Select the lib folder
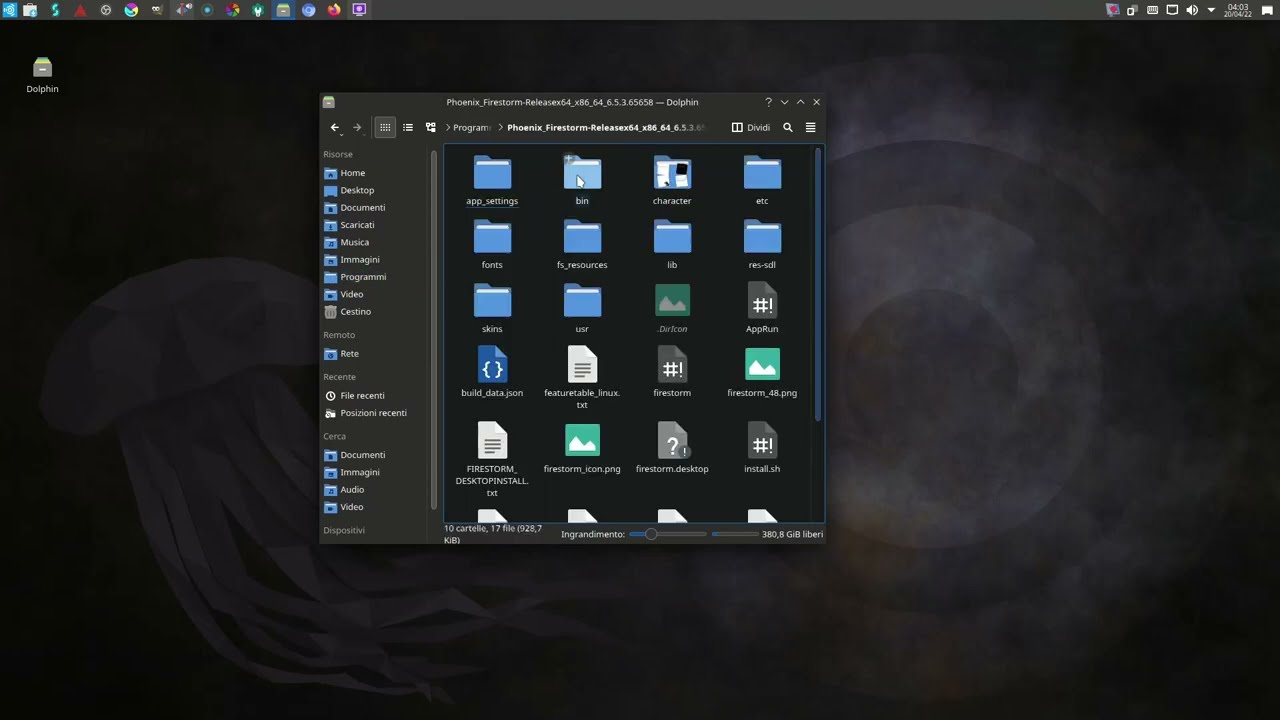 pyautogui.click(x=672, y=245)
